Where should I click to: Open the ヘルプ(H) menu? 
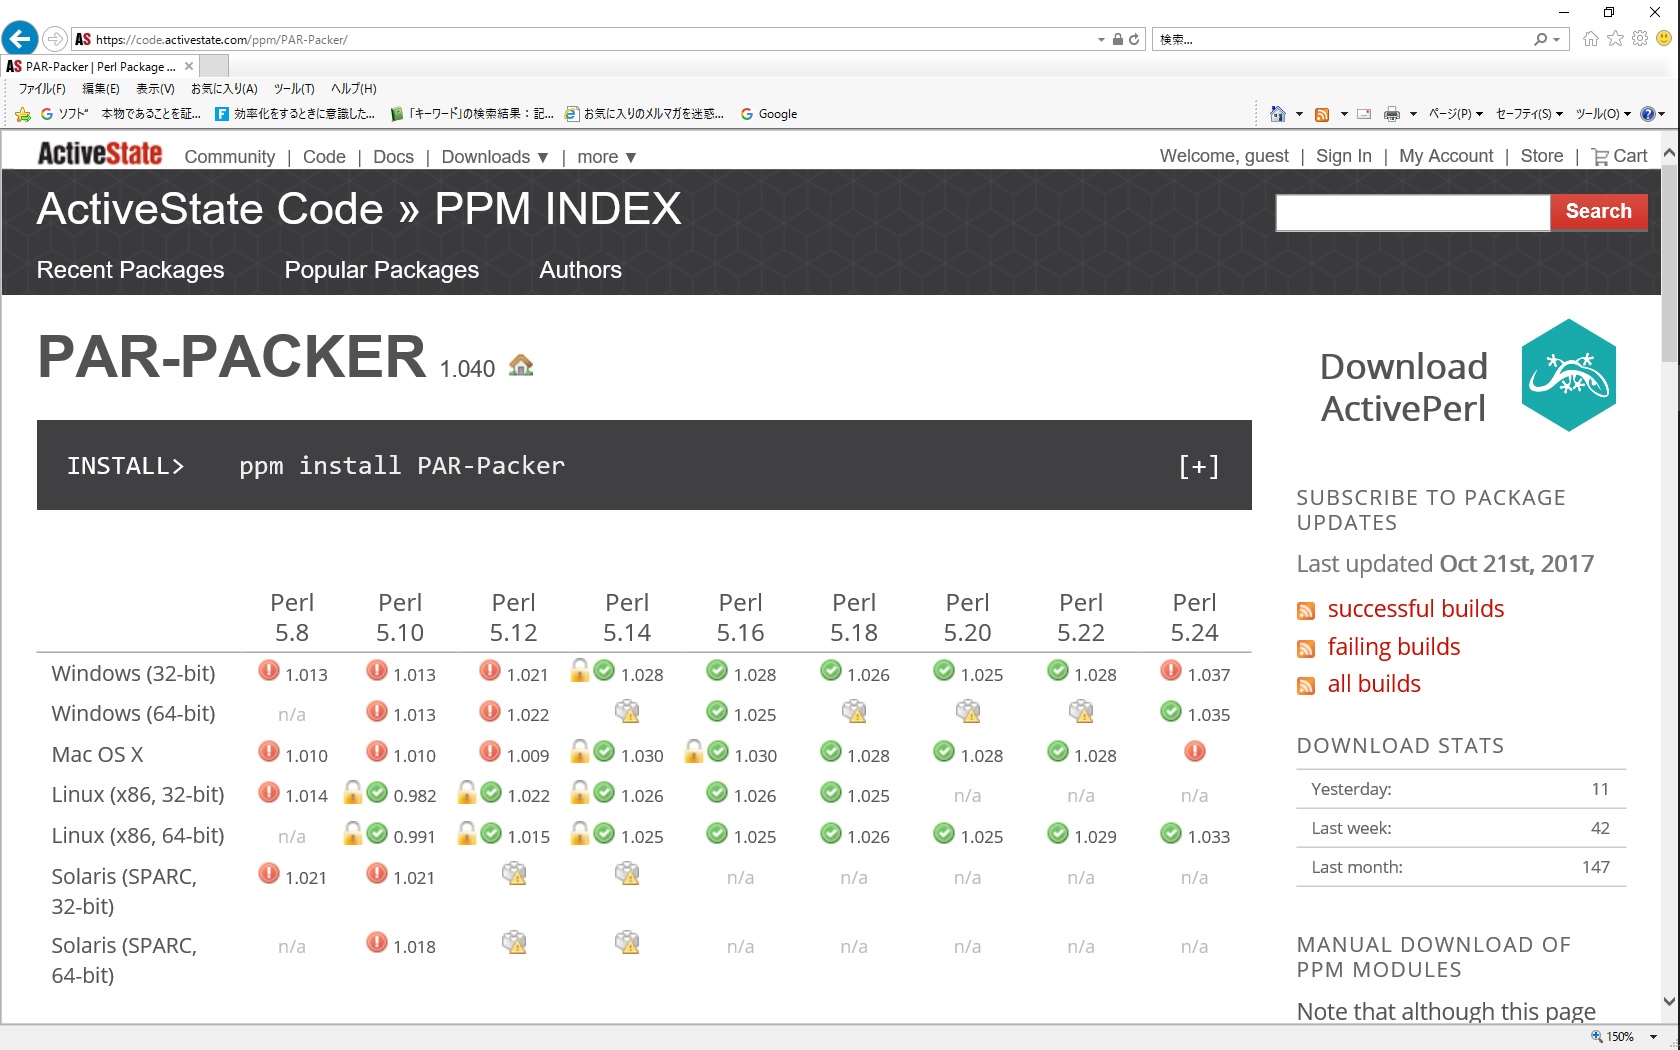(x=353, y=89)
